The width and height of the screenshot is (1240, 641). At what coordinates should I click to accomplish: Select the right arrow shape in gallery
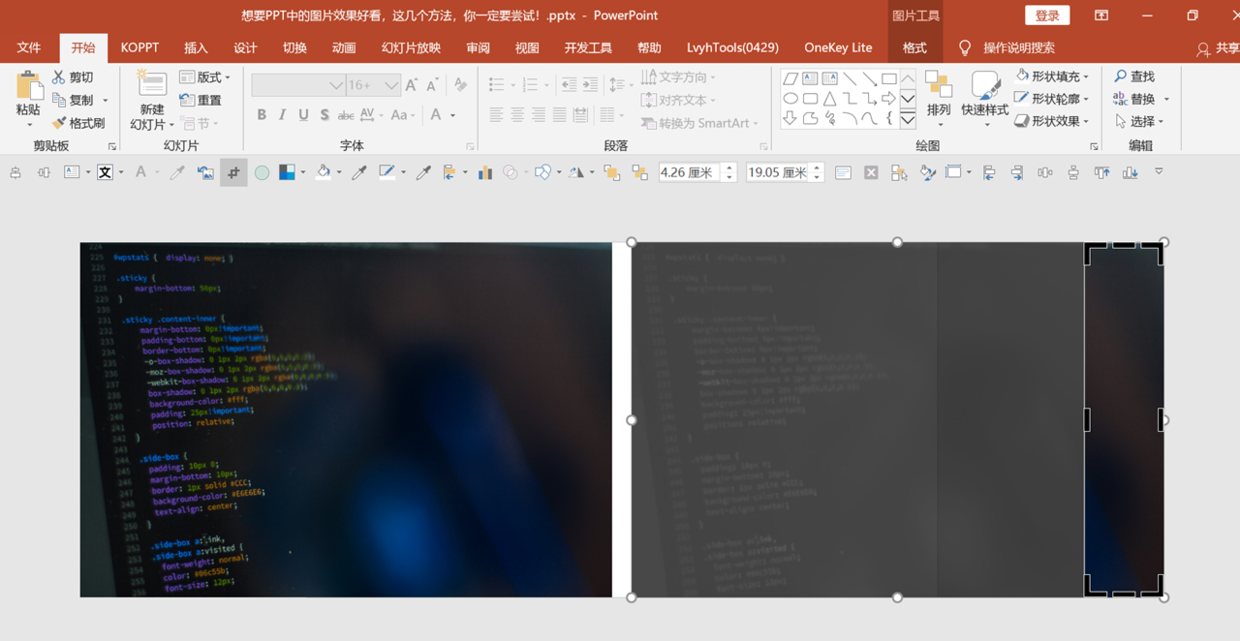pos(888,98)
